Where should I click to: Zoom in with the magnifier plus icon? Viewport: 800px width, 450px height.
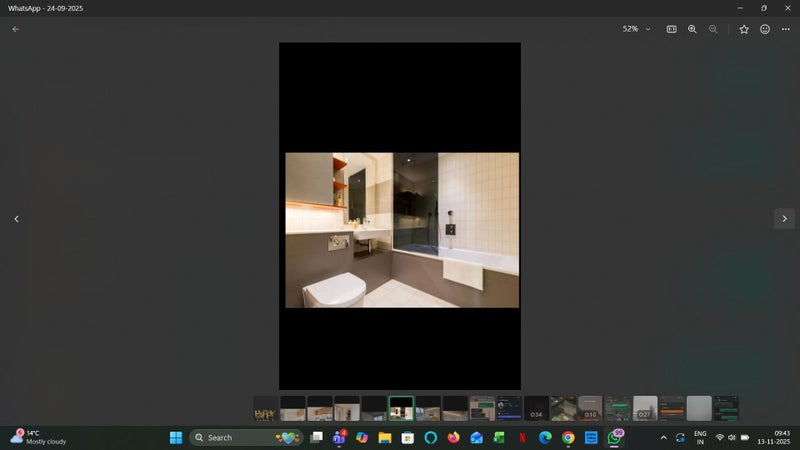point(692,29)
